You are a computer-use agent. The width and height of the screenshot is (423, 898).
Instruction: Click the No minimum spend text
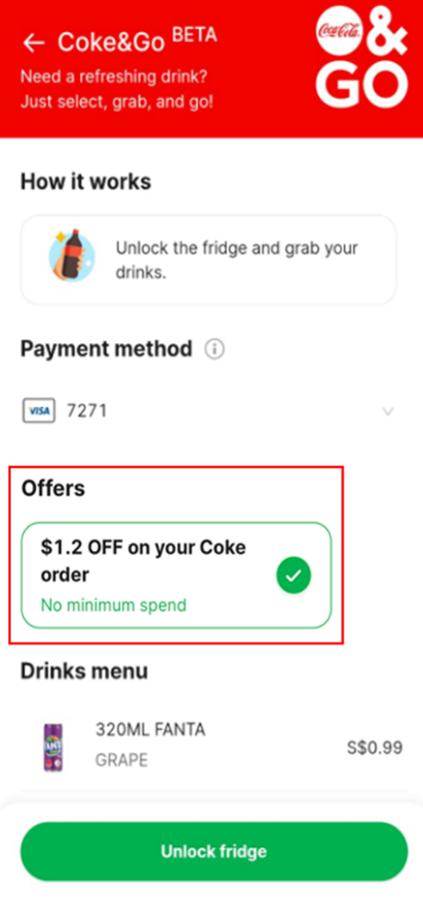point(113,605)
